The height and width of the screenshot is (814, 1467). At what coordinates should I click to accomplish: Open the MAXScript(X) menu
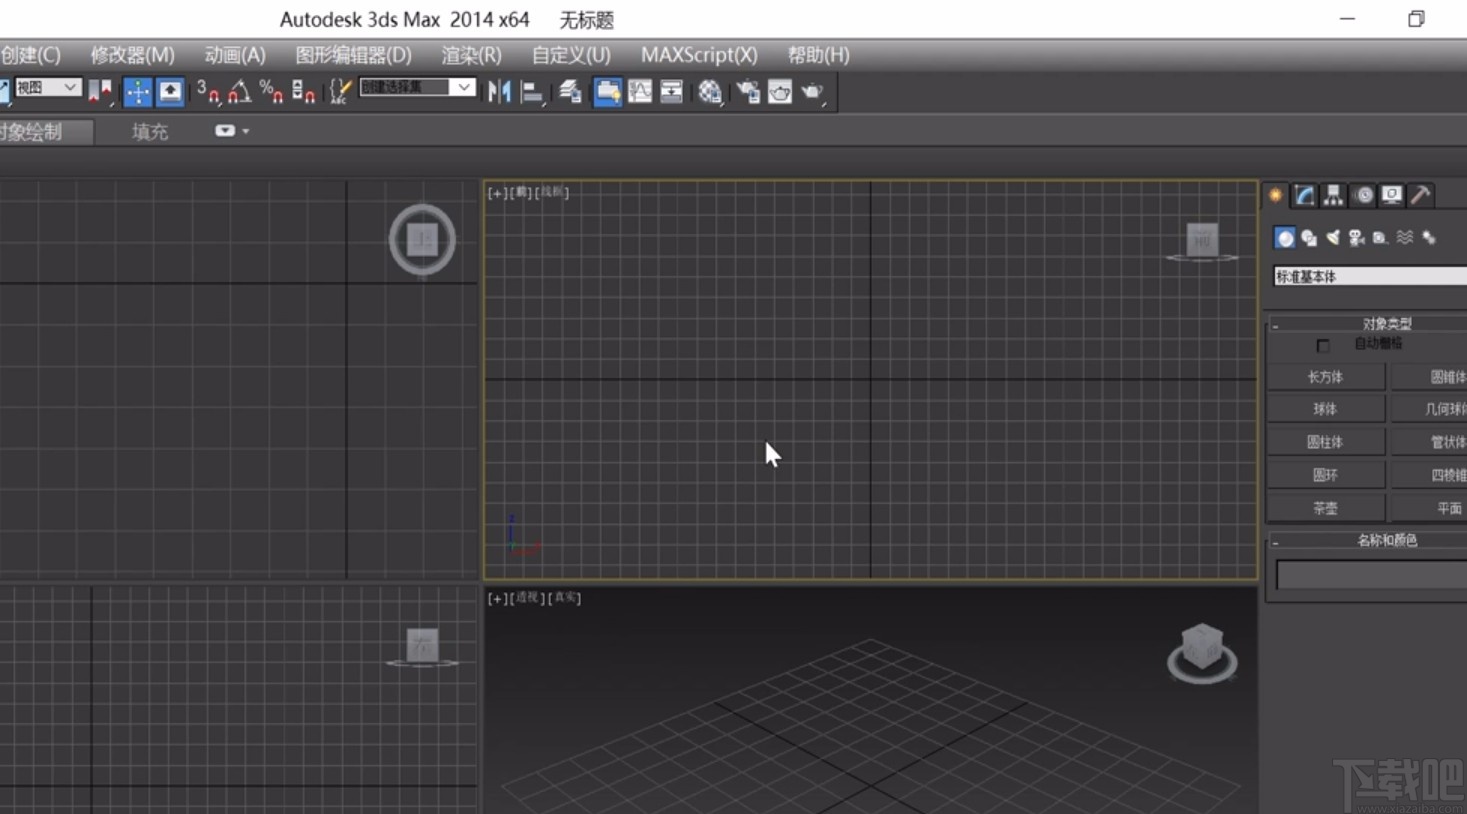tap(699, 55)
